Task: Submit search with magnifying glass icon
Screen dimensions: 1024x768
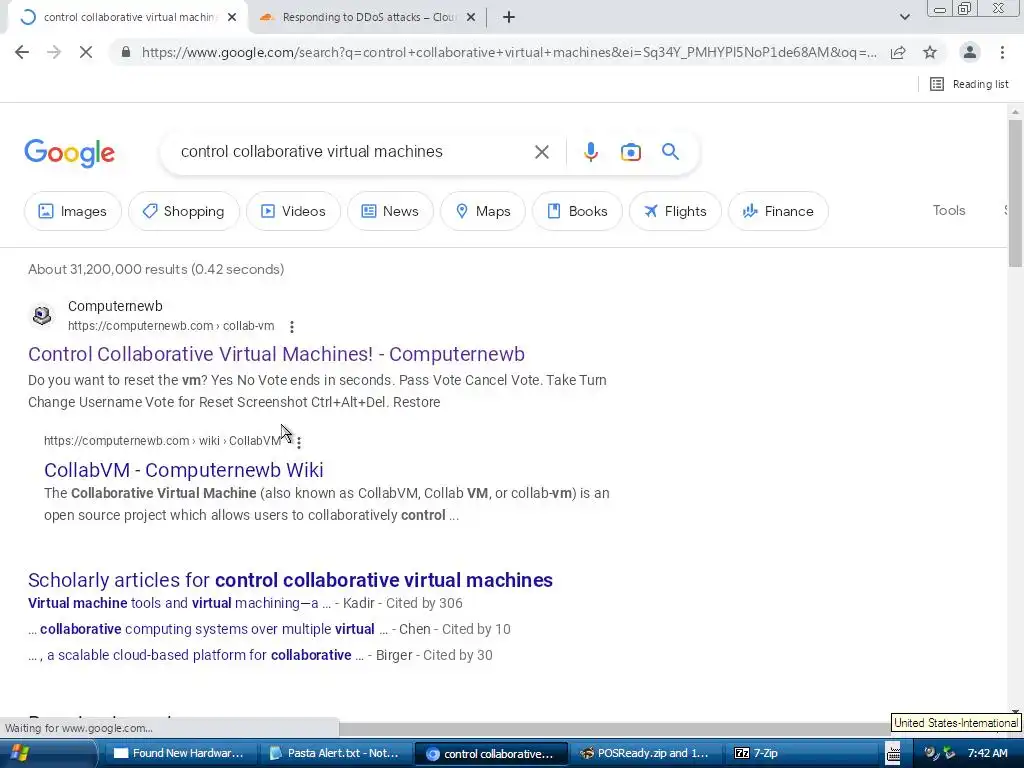Action: tap(670, 152)
